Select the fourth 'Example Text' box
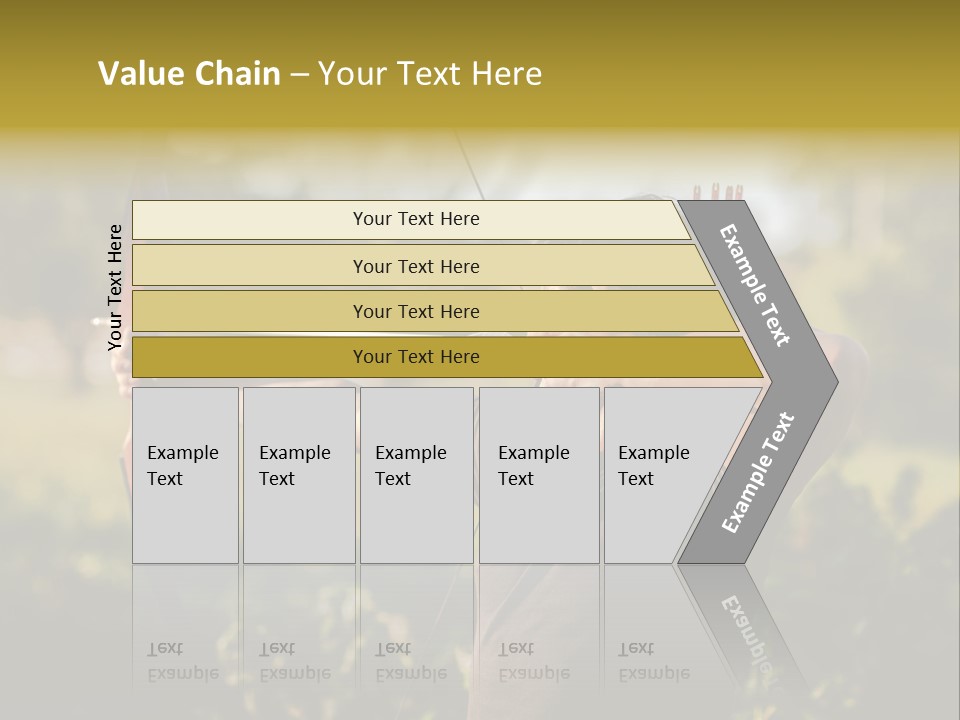 (539, 475)
